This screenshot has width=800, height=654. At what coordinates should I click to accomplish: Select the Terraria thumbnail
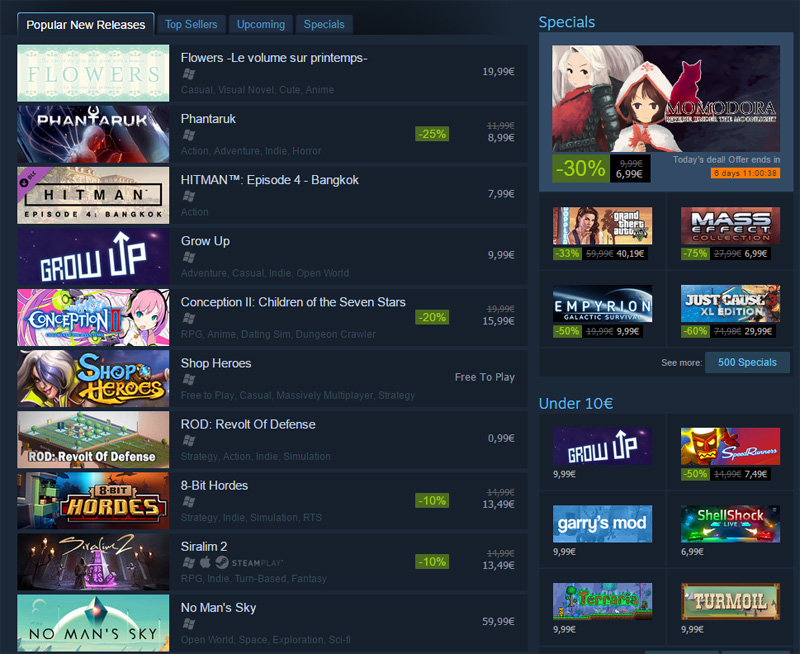pyautogui.click(x=602, y=601)
